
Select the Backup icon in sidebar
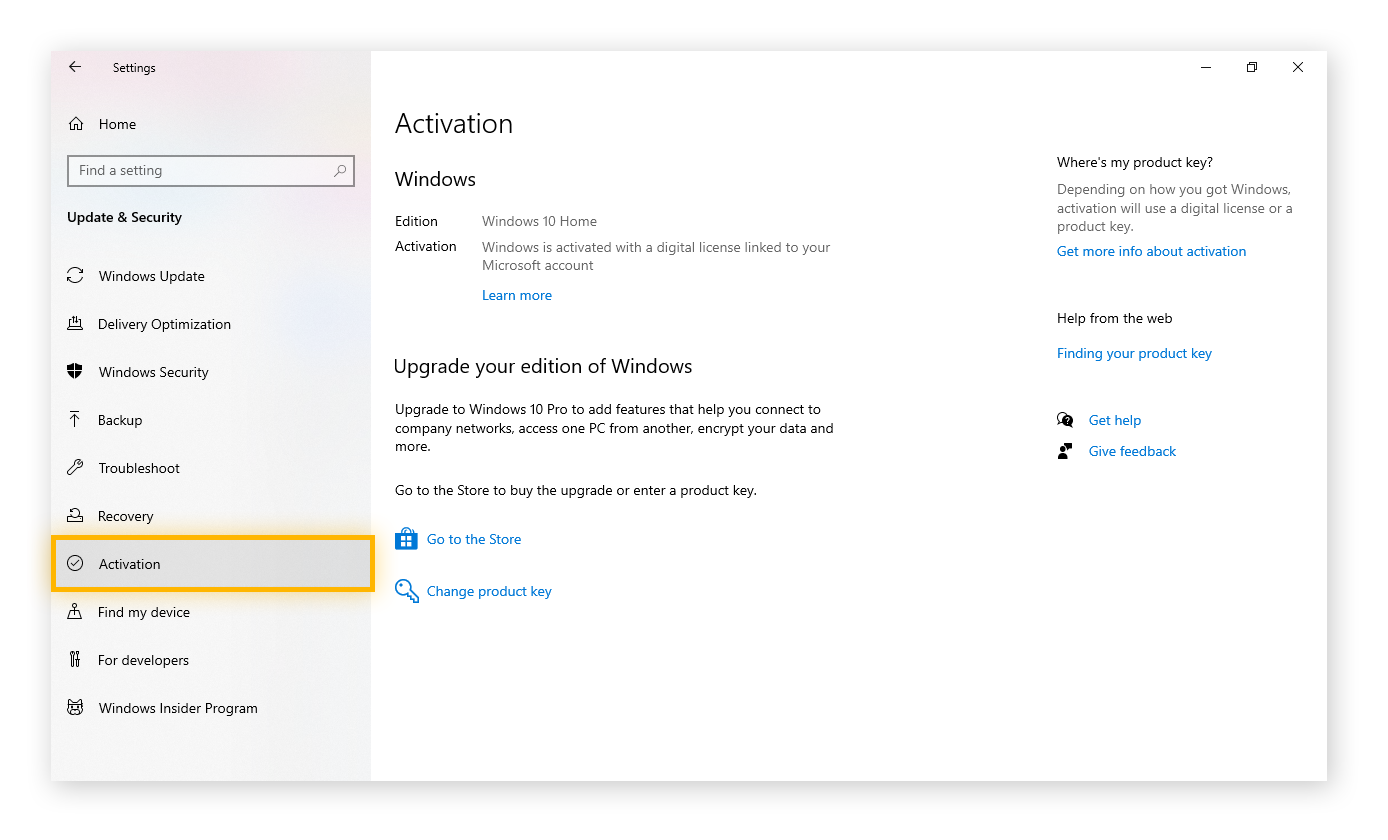[76, 420]
